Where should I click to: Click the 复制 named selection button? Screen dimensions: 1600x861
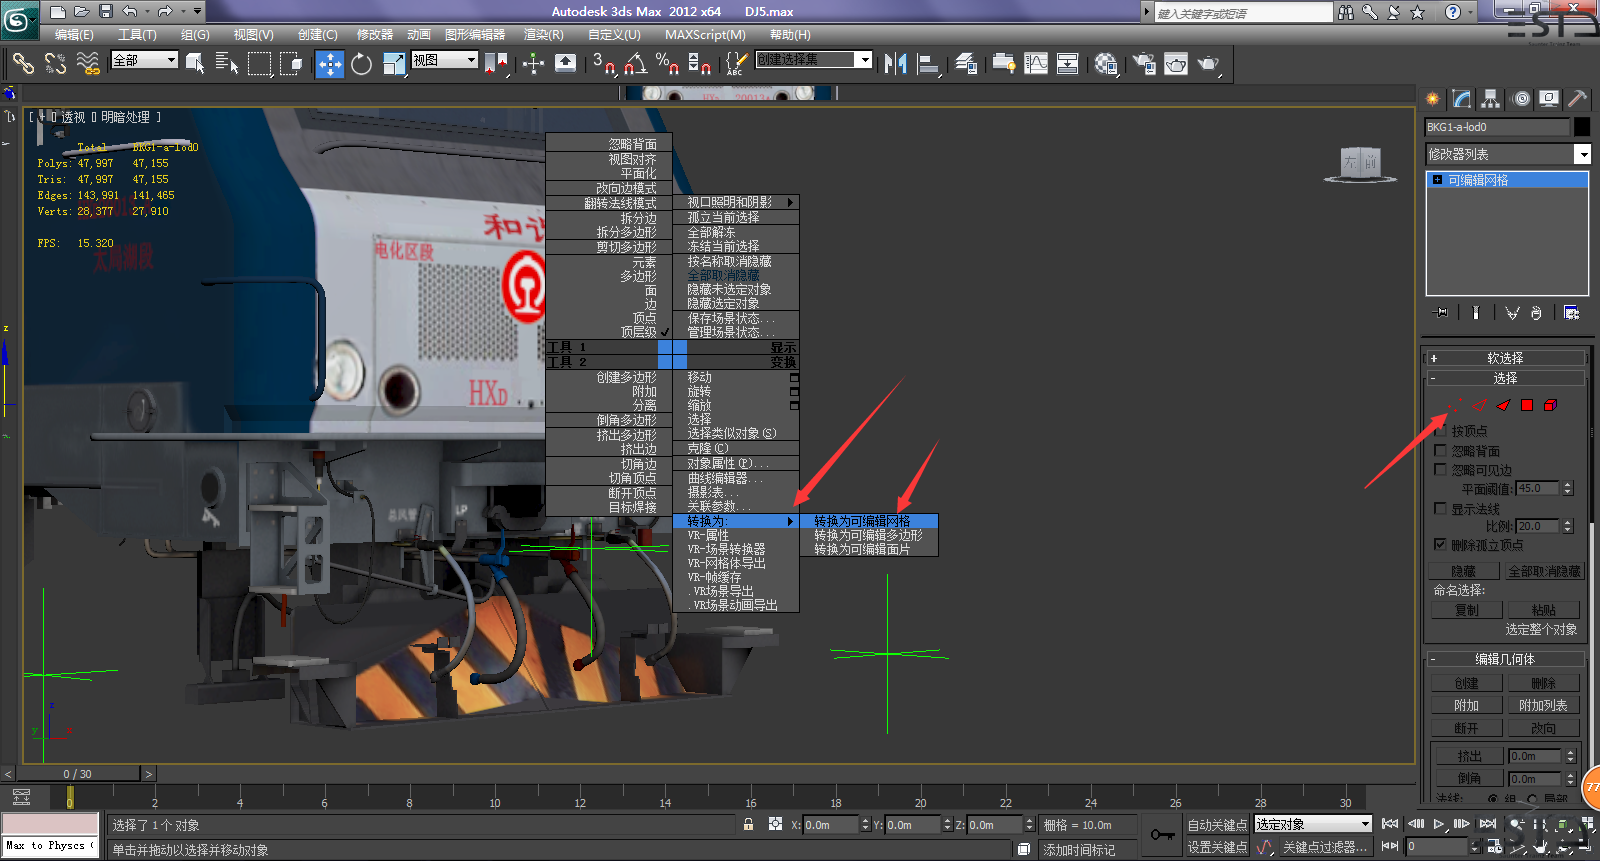1466,610
